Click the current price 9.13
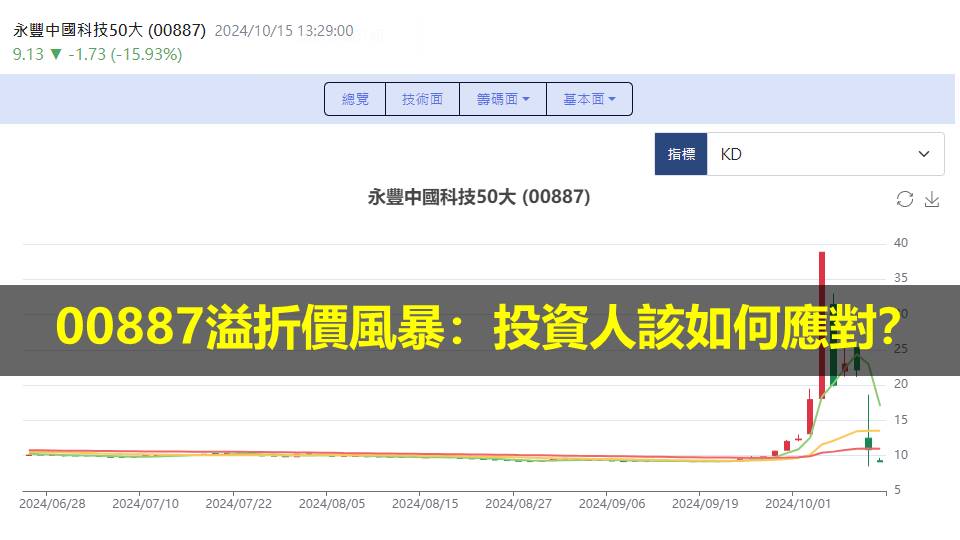960x540 pixels. [28, 54]
